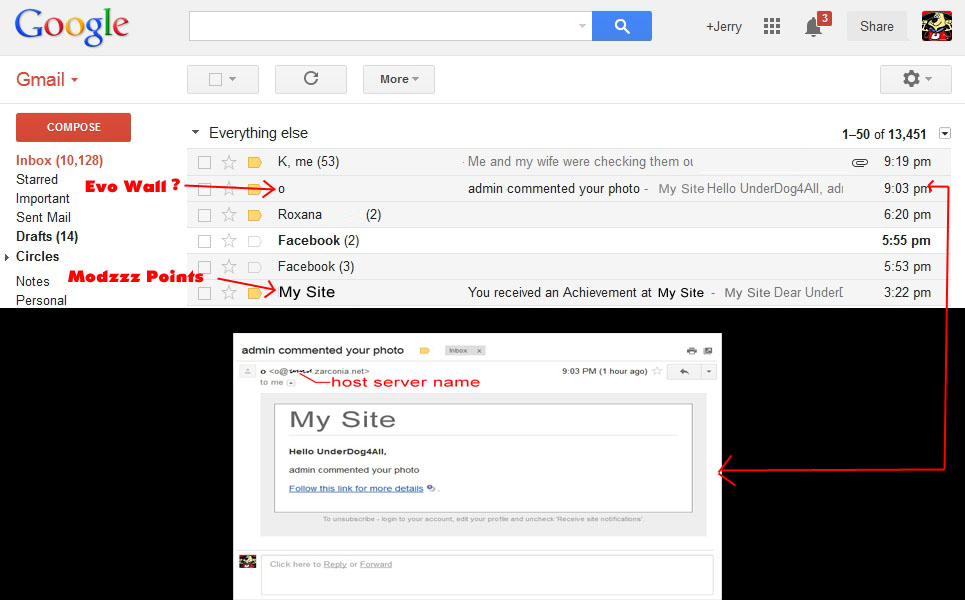The width and height of the screenshot is (965, 600).
Task: Star the My Site achievement email
Action: tap(229, 292)
